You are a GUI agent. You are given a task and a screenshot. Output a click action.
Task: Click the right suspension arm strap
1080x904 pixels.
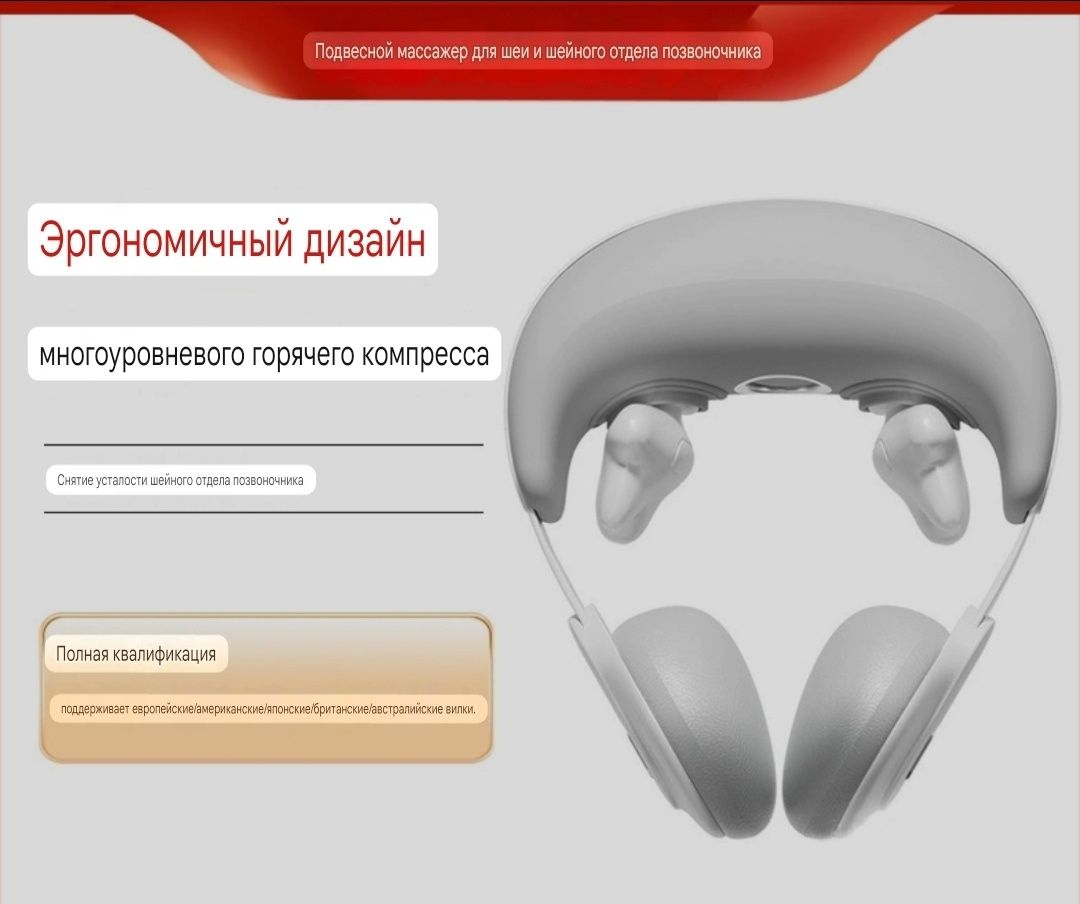[x=1007, y=565]
